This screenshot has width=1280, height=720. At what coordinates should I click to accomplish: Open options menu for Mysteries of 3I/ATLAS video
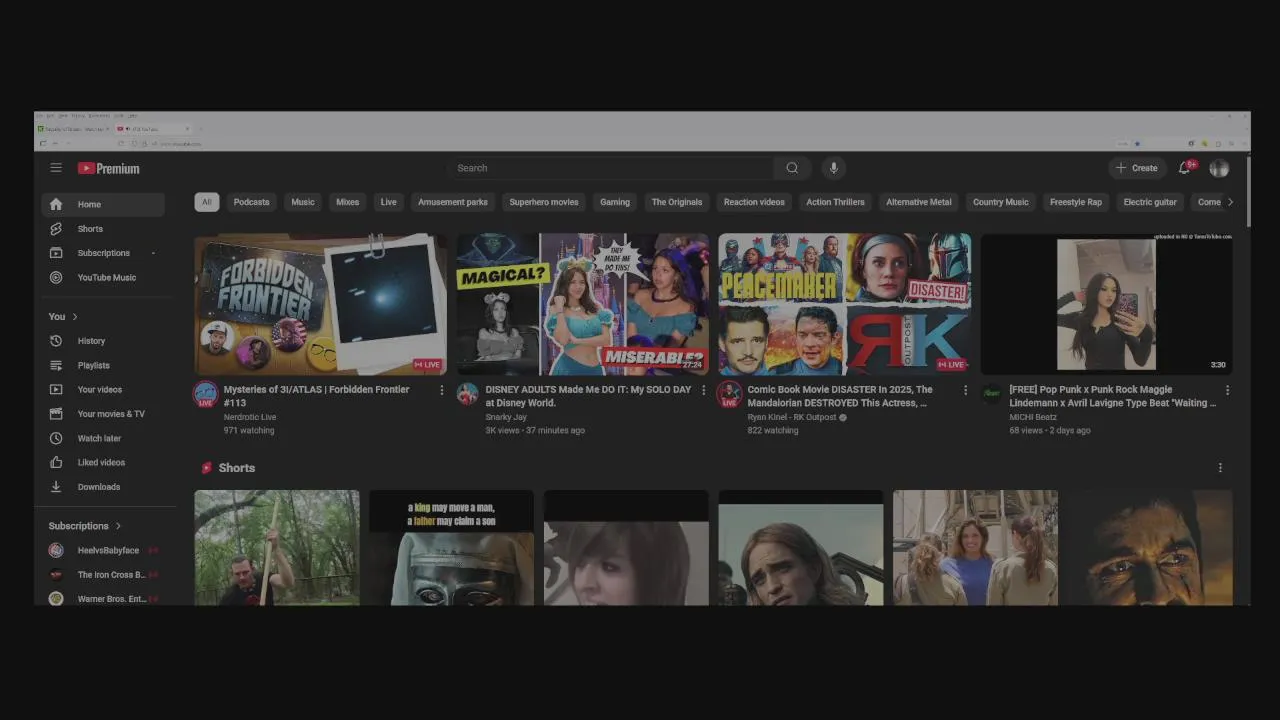pos(441,390)
